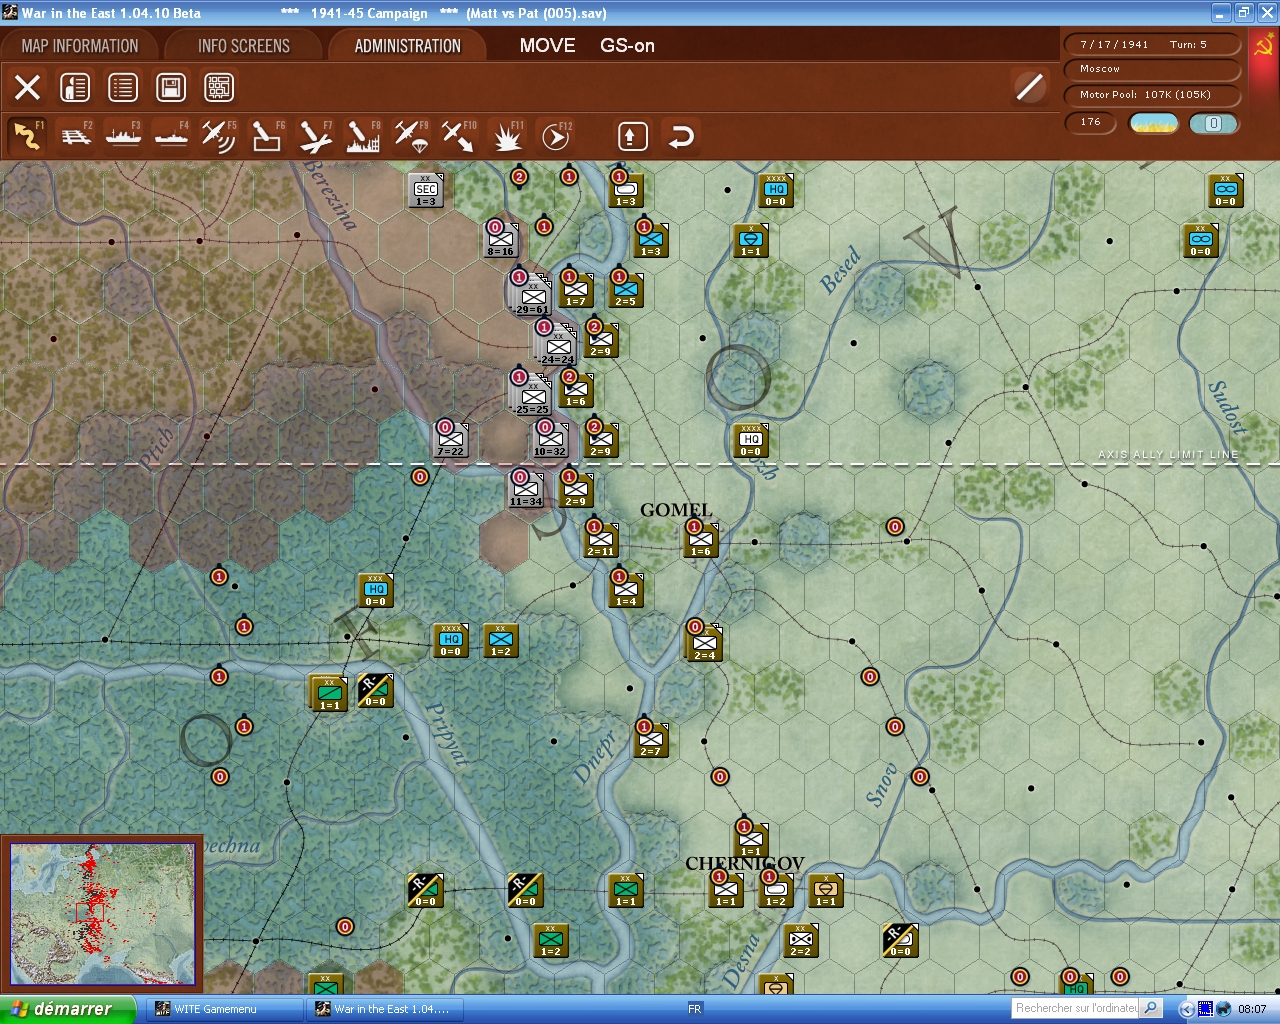Select the German -29=61 stack
The width and height of the screenshot is (1280, 1024).
(x=531, y=295)
